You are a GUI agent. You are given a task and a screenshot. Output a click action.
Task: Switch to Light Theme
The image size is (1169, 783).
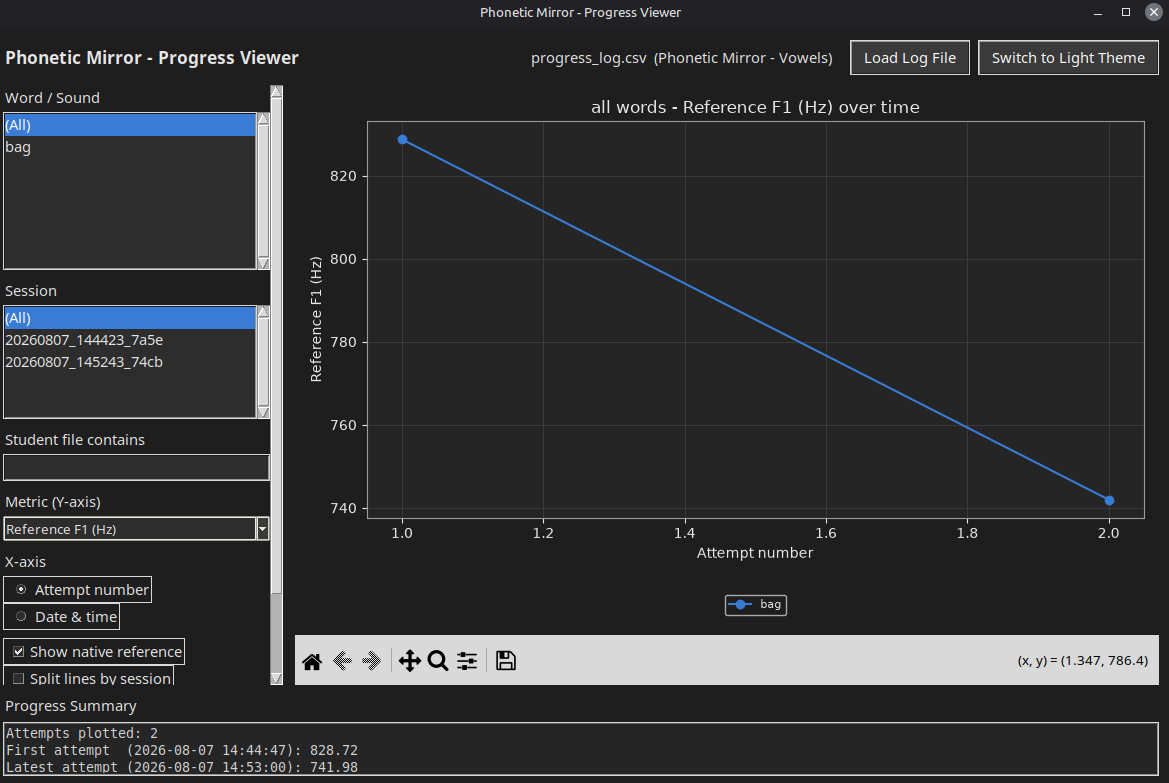[1068, 58]
